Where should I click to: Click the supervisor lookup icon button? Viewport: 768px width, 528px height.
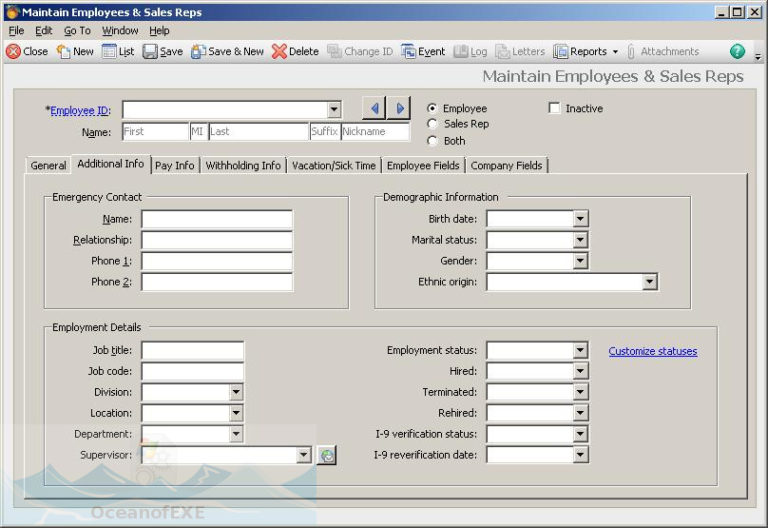click(x=327, y=455)
